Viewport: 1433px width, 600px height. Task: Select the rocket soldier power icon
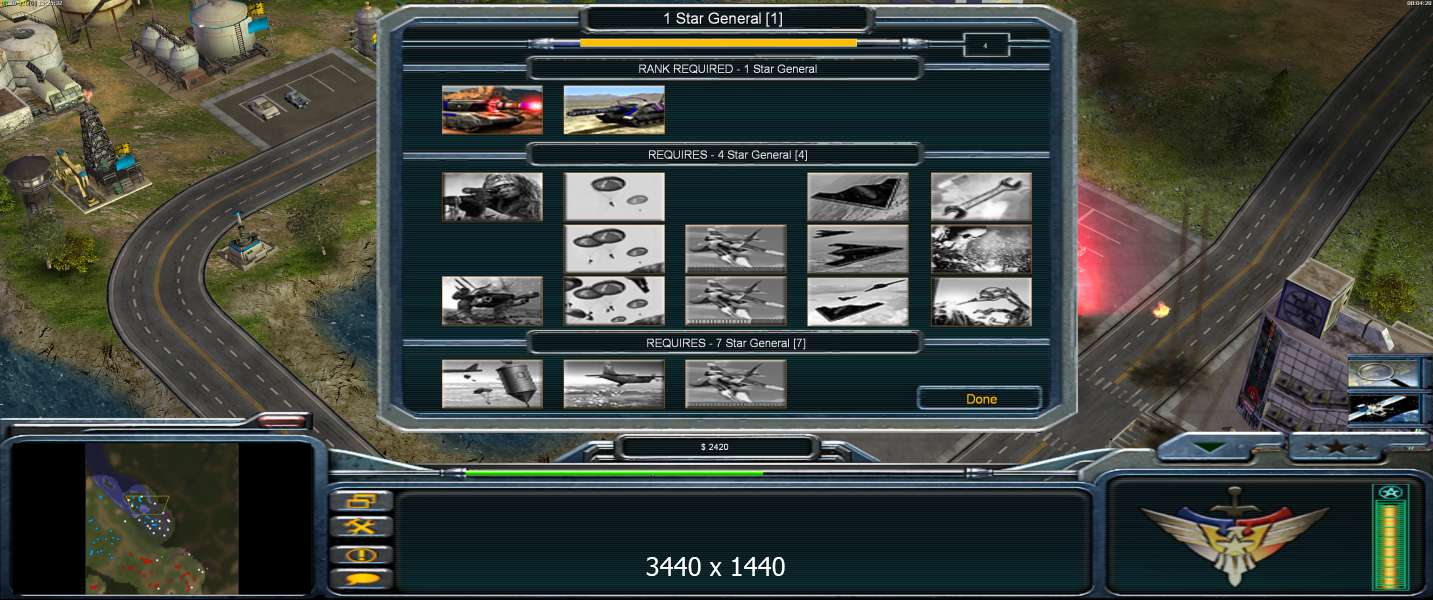493,301
